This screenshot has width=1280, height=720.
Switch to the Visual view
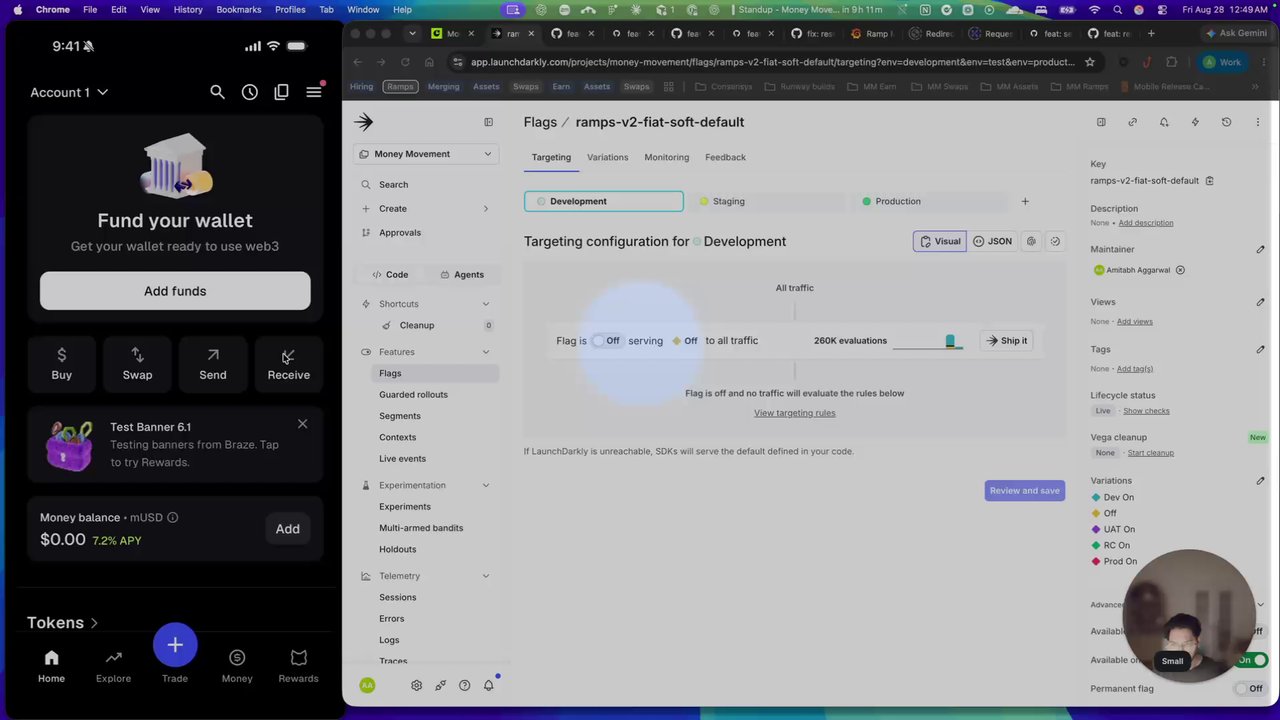click(x=940, y=241)
